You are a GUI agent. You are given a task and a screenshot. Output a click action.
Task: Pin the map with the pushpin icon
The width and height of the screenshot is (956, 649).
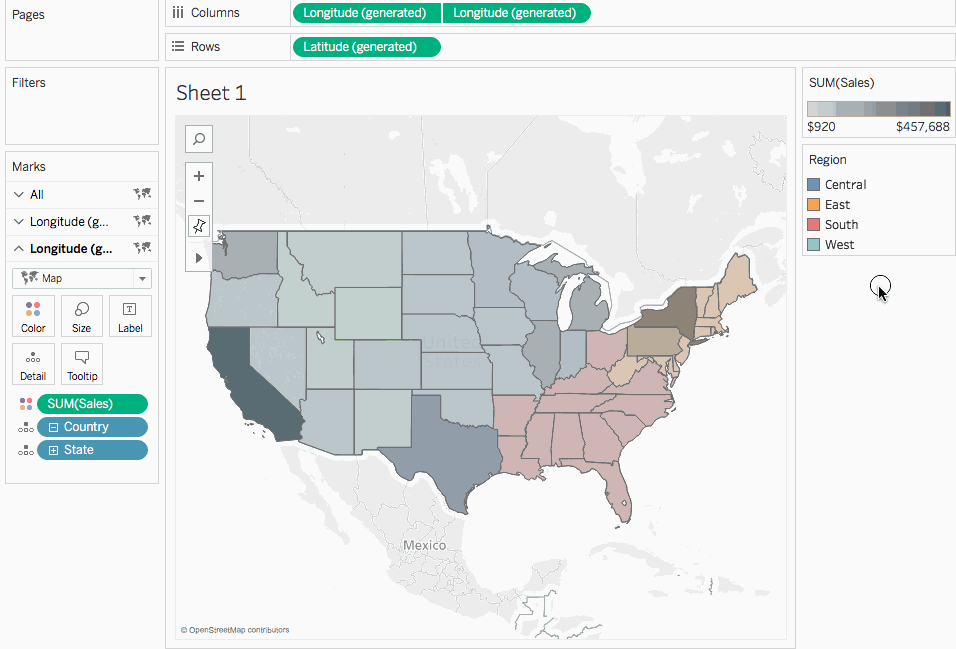(199, 226)
